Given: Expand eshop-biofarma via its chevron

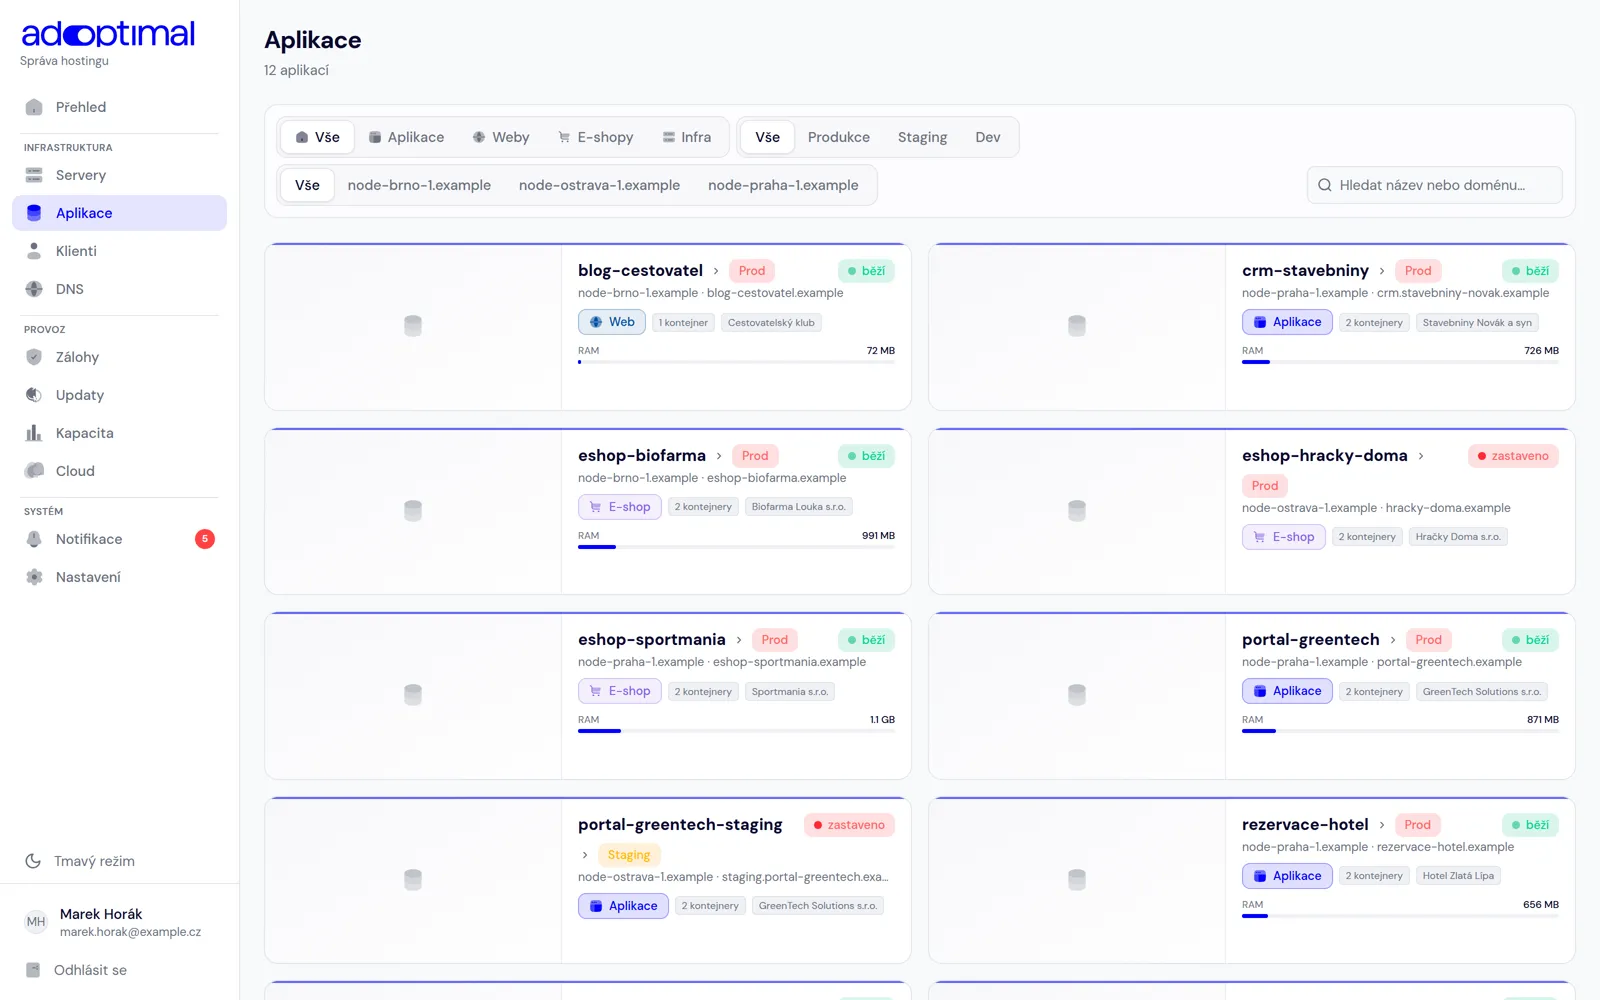Looking at the screenshot, I should tap(719, 456).
